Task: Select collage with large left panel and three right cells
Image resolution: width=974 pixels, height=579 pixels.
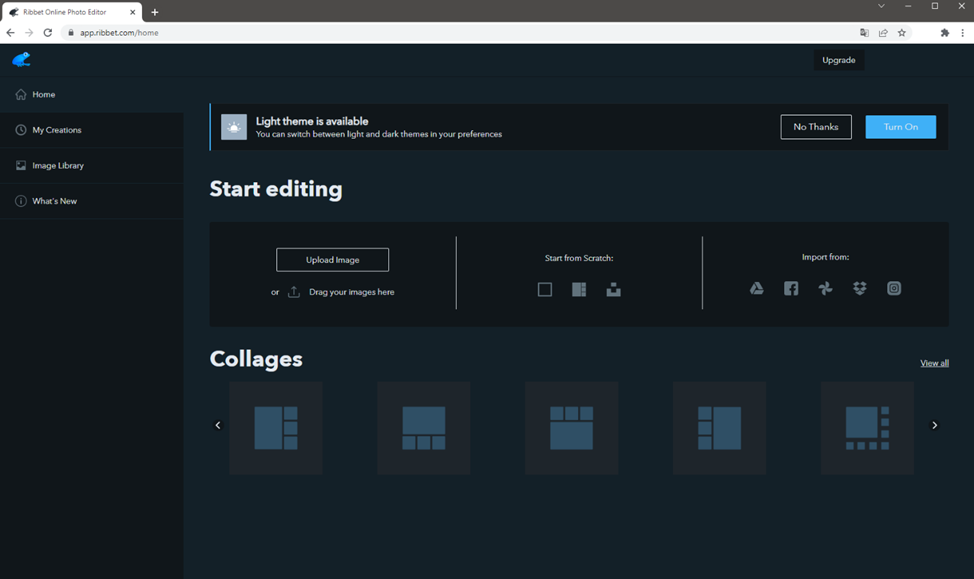Action: (276, 428)
